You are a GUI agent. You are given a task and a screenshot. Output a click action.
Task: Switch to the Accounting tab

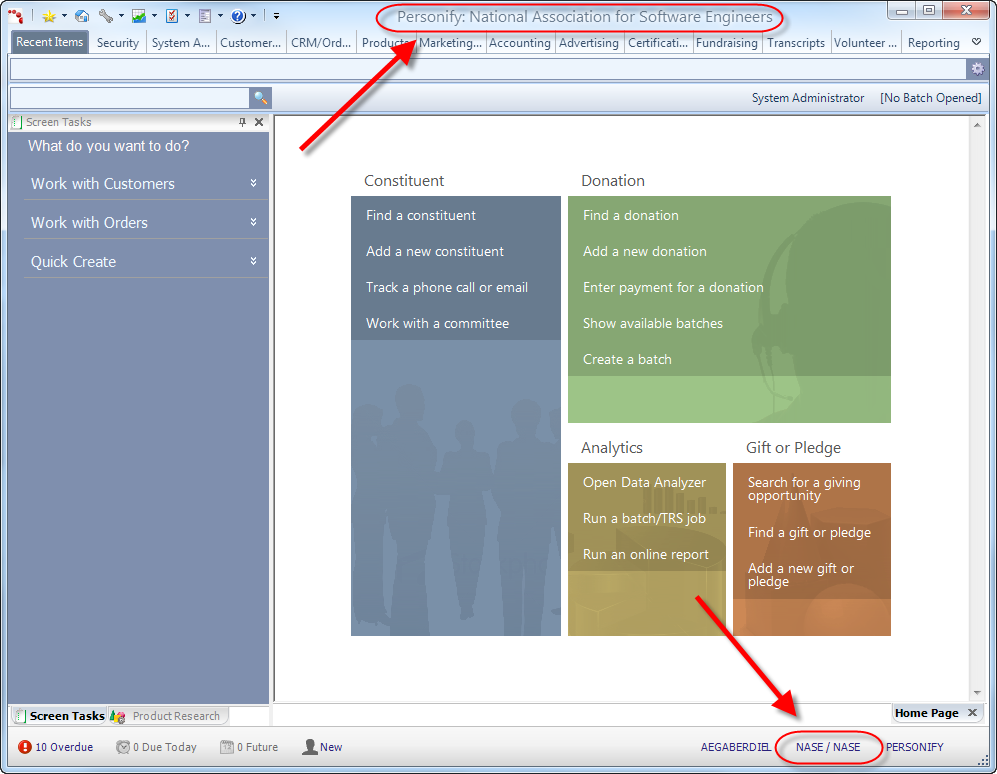519,43
